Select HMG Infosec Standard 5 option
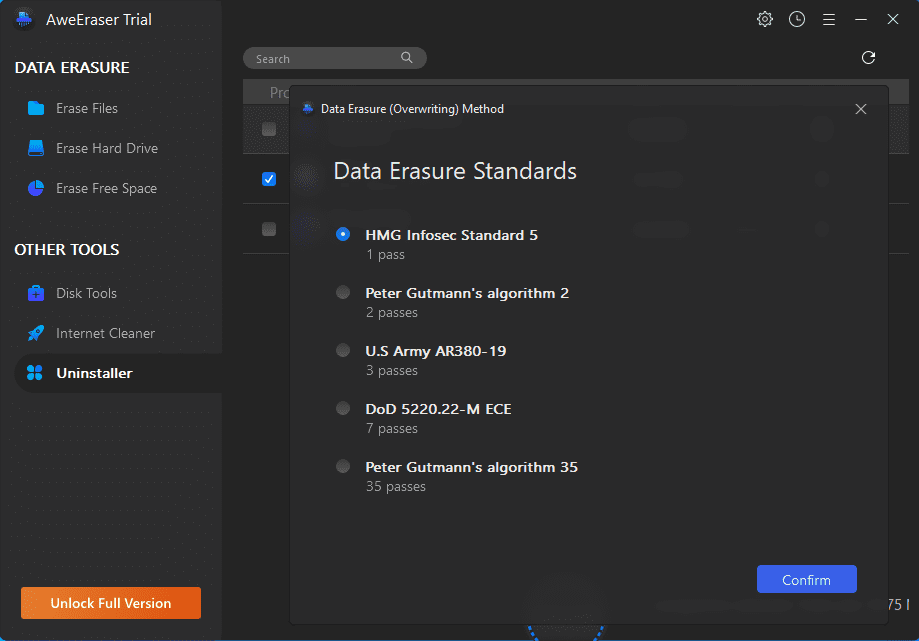The image size is (919, 641). [343, 235]
